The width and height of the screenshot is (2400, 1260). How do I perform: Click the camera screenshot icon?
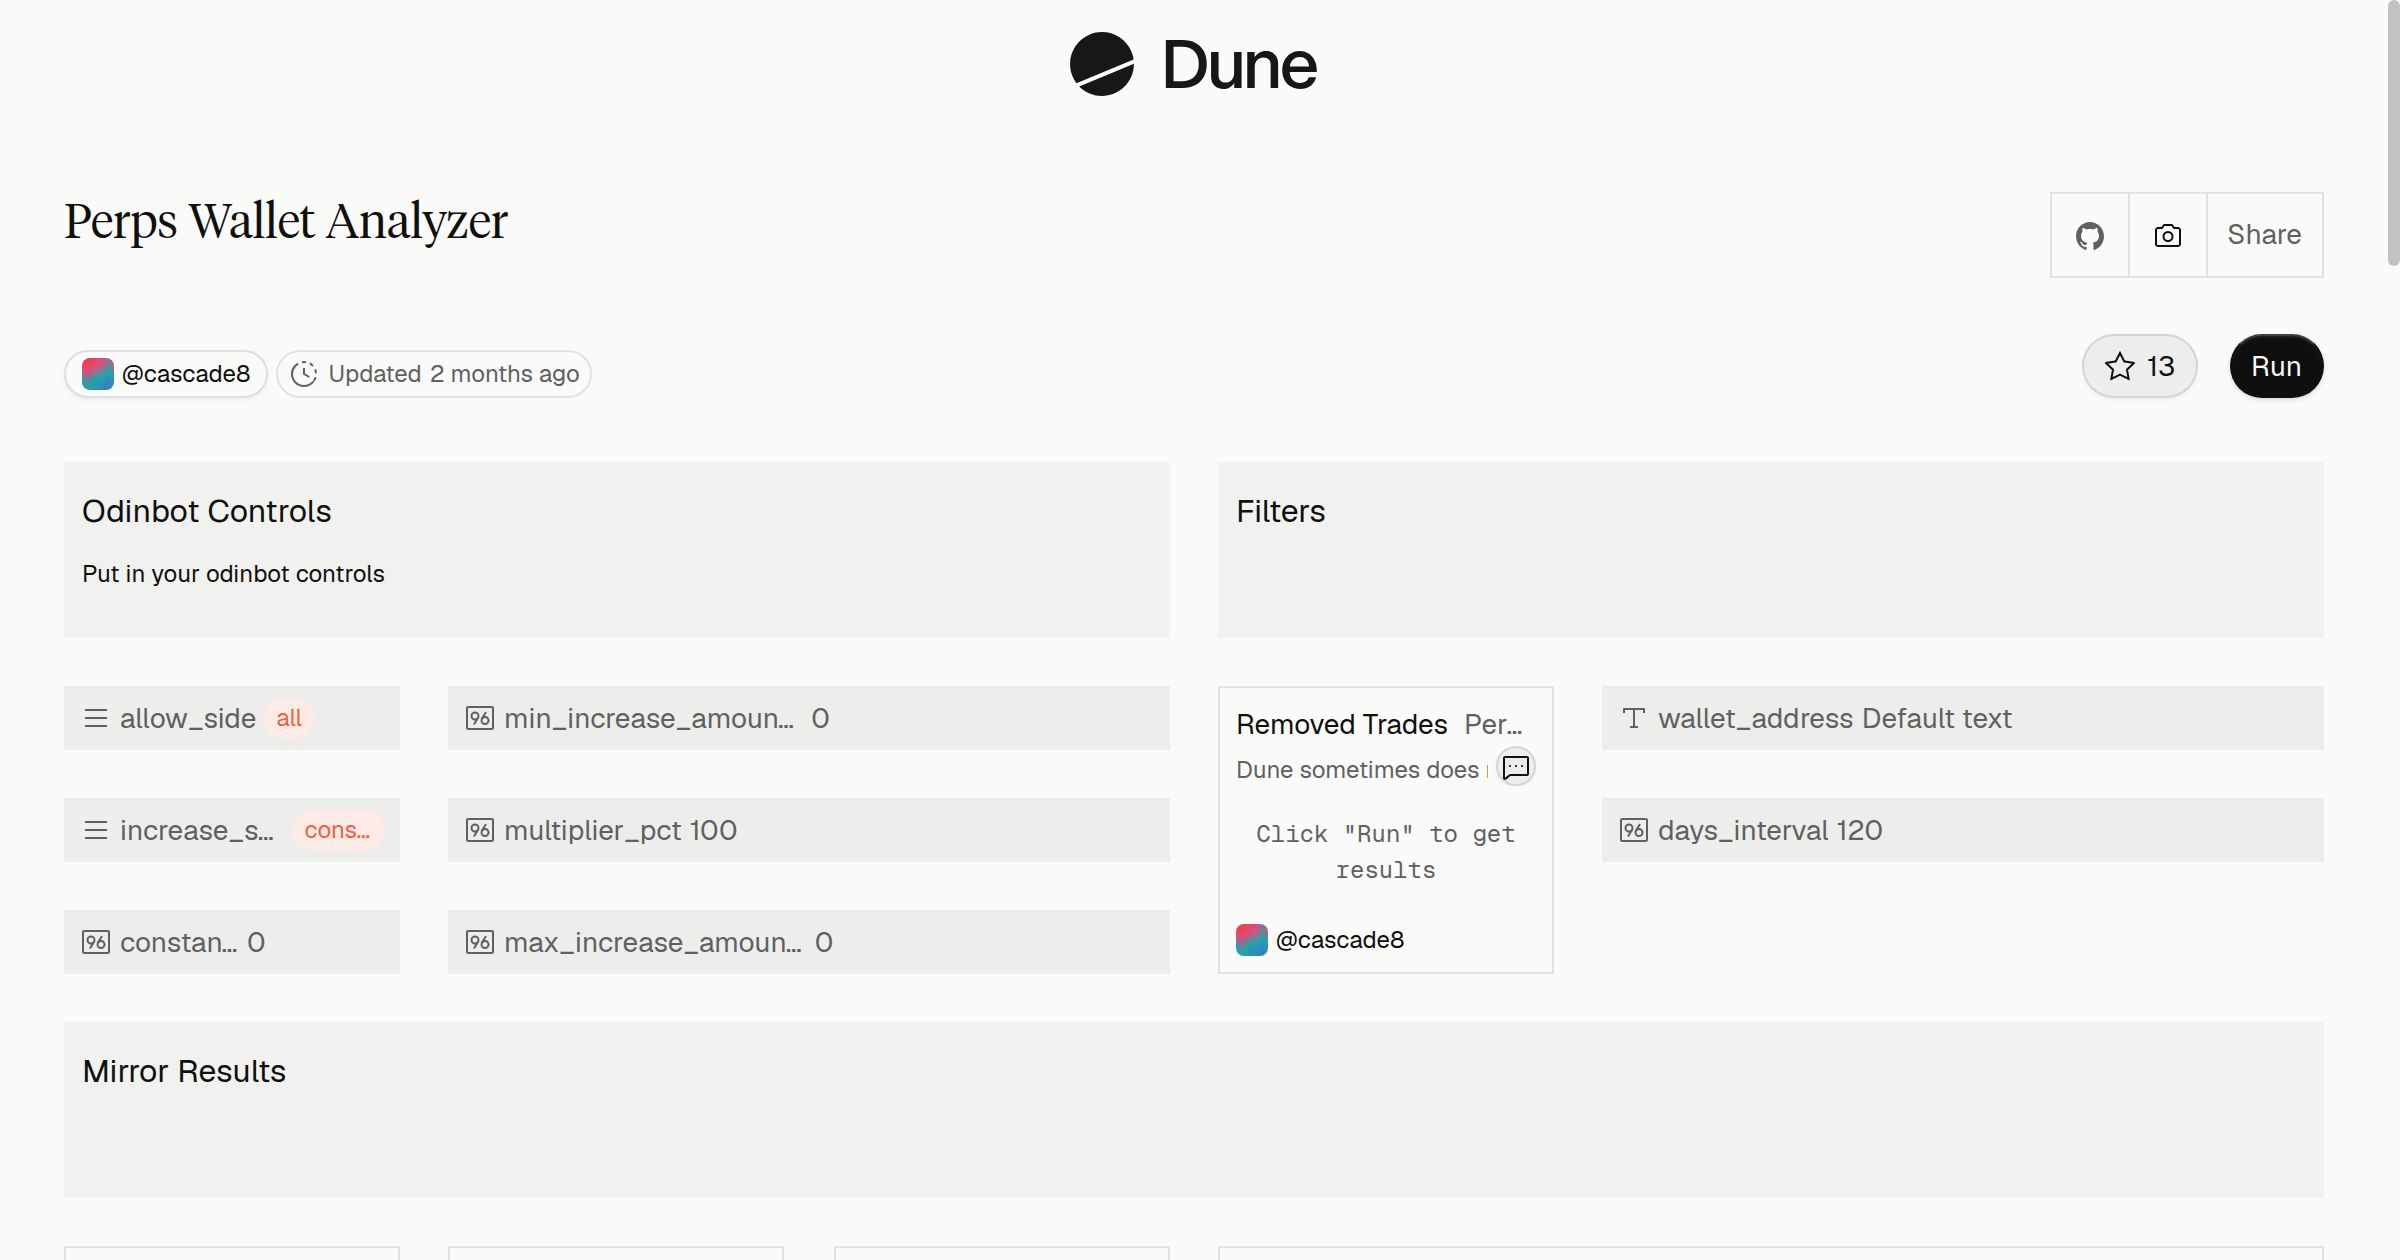(x=2168, y=236)
